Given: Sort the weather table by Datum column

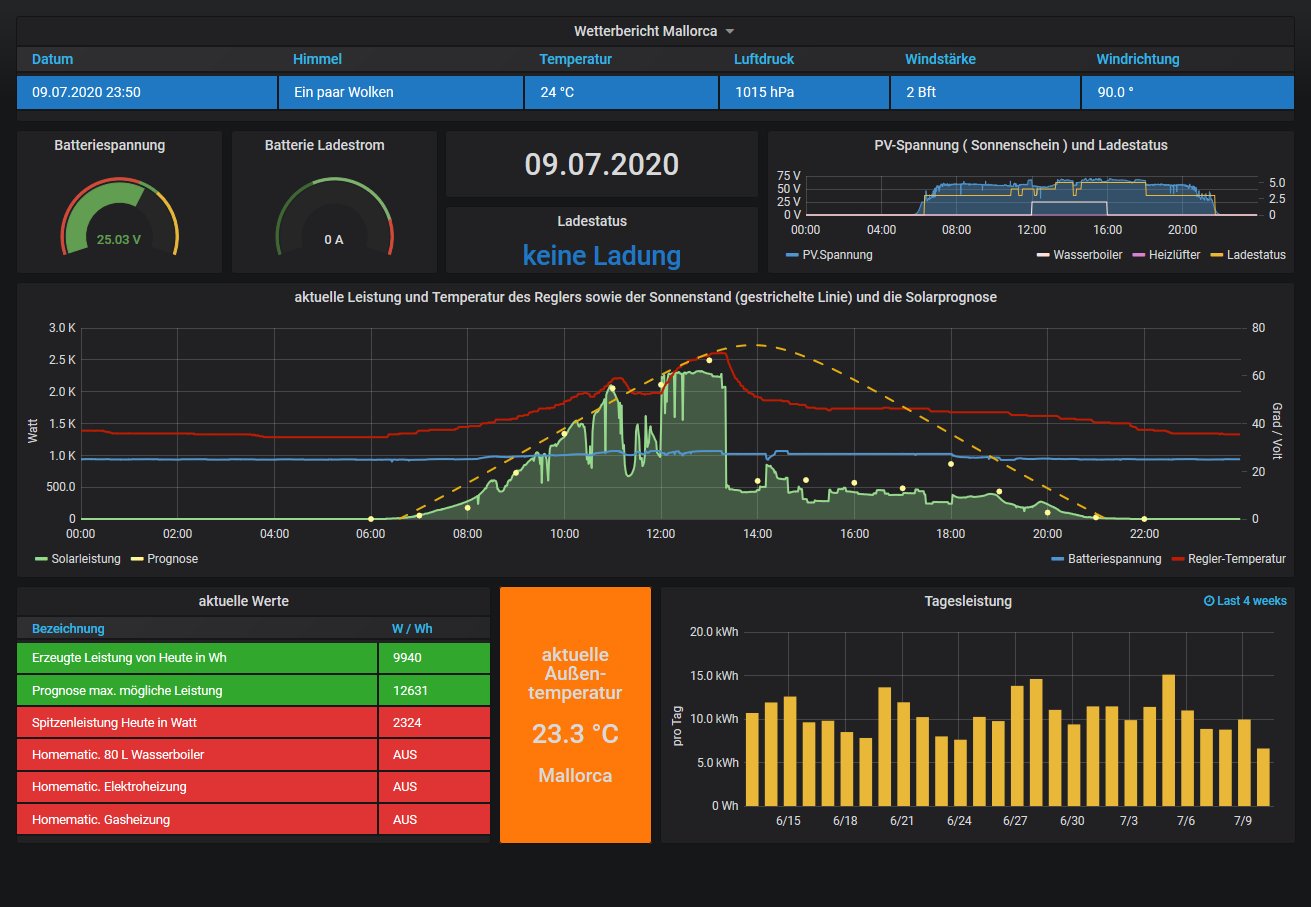Looking at the screenshot, I should click(52, 59).
